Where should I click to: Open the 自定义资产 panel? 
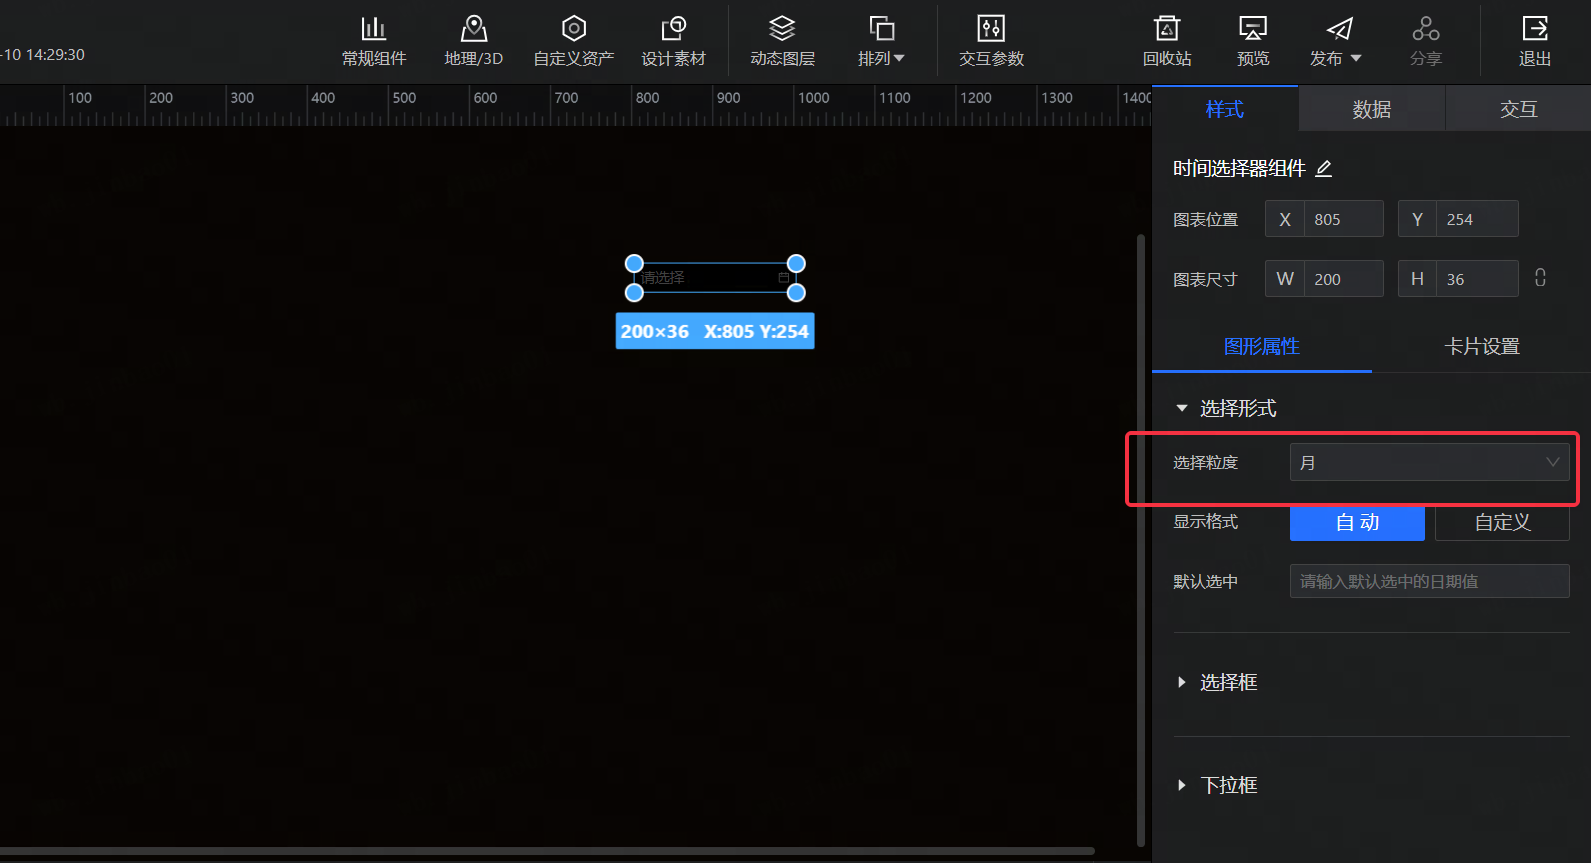[x=573, y=41]
